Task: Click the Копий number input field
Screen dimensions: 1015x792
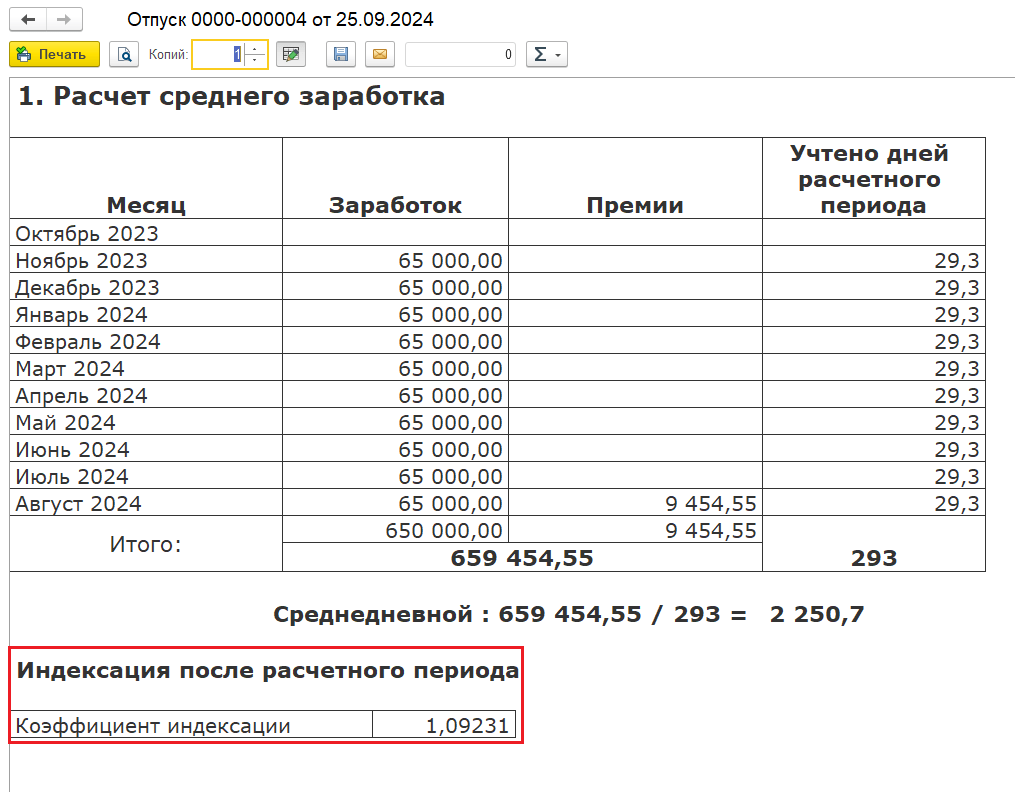Action: [218, 54]
